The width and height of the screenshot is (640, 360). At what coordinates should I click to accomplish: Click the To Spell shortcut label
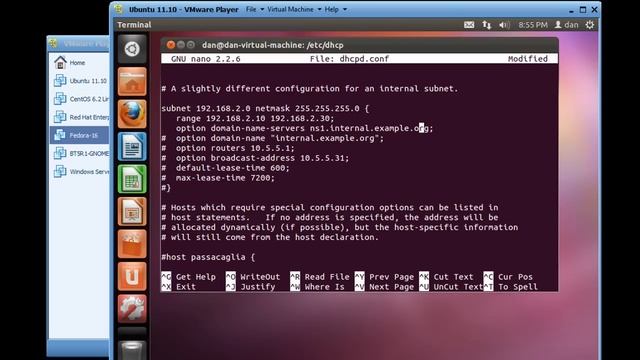[518, 287]
